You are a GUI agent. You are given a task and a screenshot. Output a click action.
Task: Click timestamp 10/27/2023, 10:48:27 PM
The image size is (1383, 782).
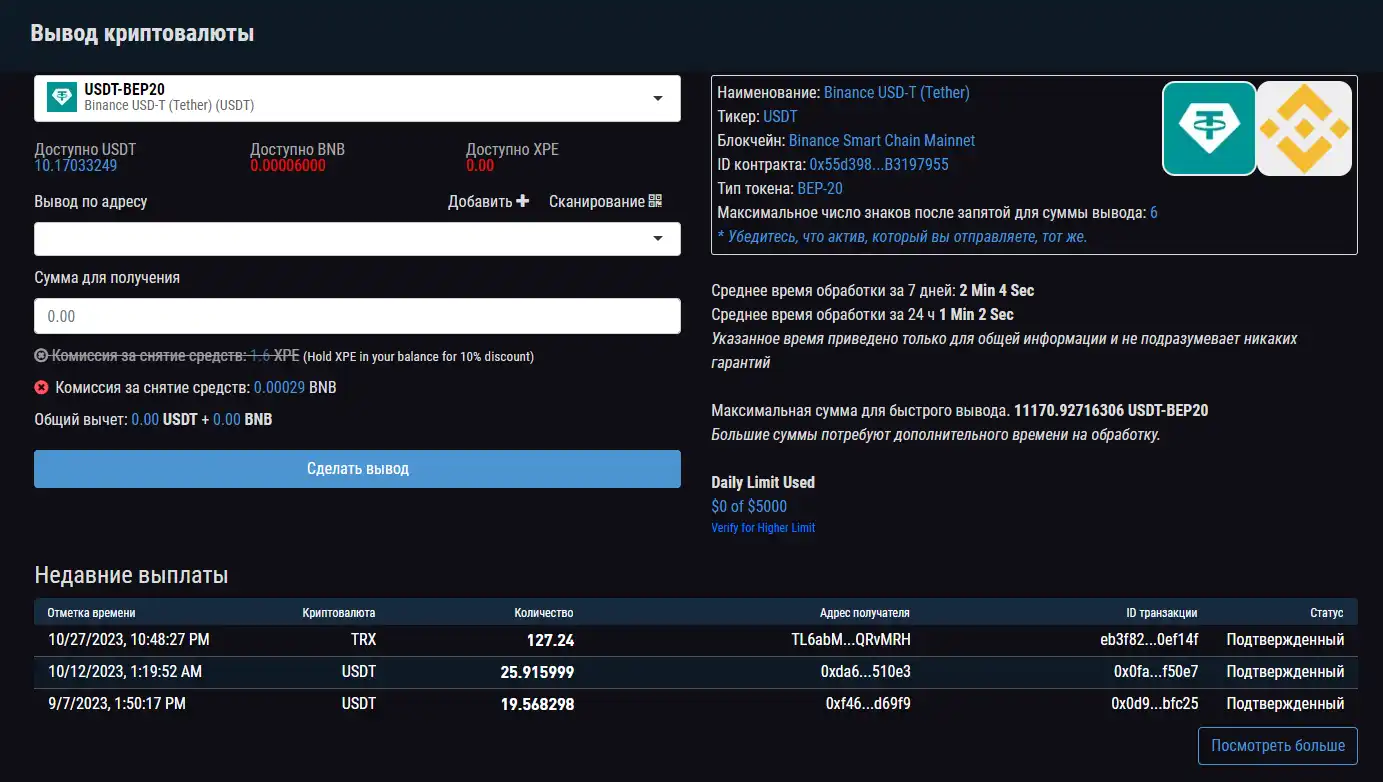coord(129,639)
